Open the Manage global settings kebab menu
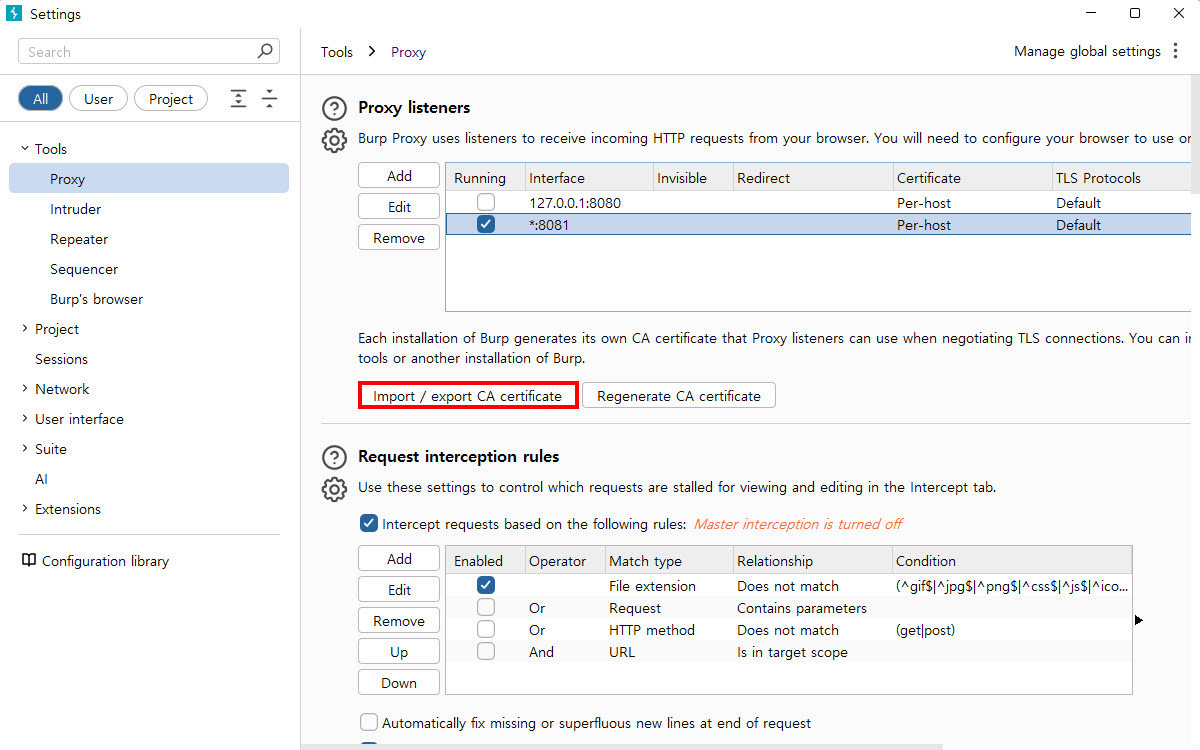This screenshot has width=1200, height=750. (x=1176, y=52)
